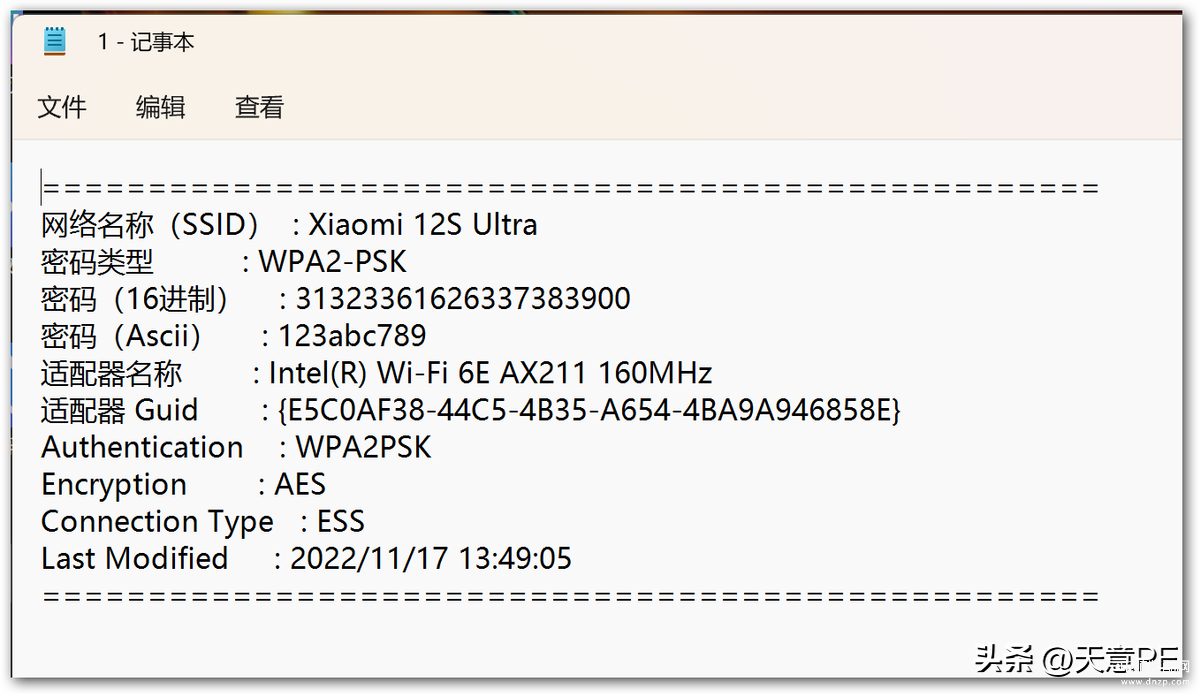Open the 编辑 (Edit) menu
This screenshot has height=695, width=1200.
click(x=161, y=107)
